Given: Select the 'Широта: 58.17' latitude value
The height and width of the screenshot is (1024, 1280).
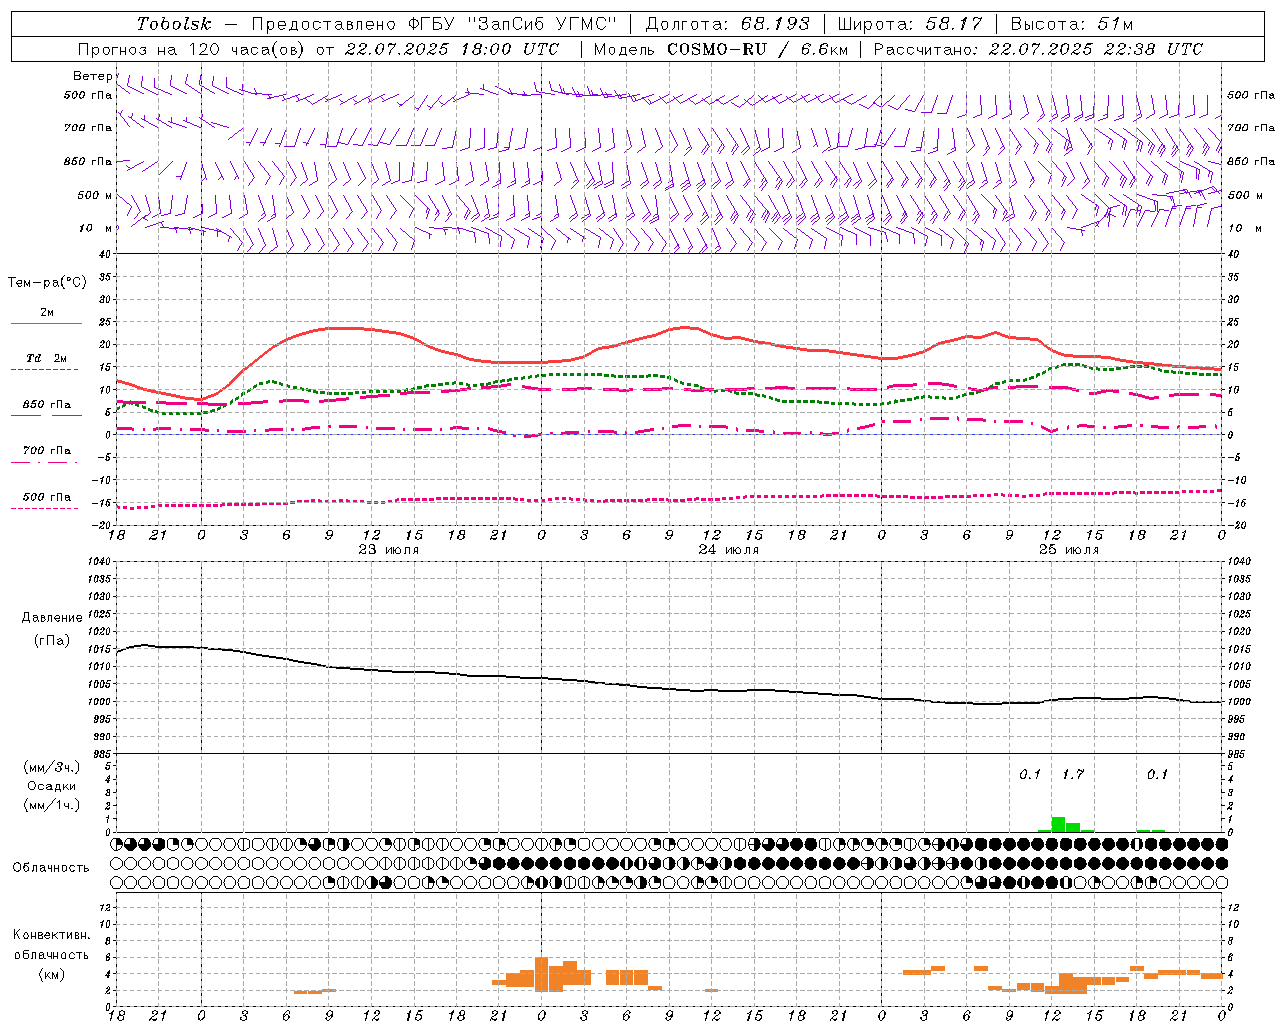Looking at the screenshot, I should click(910, 24).
